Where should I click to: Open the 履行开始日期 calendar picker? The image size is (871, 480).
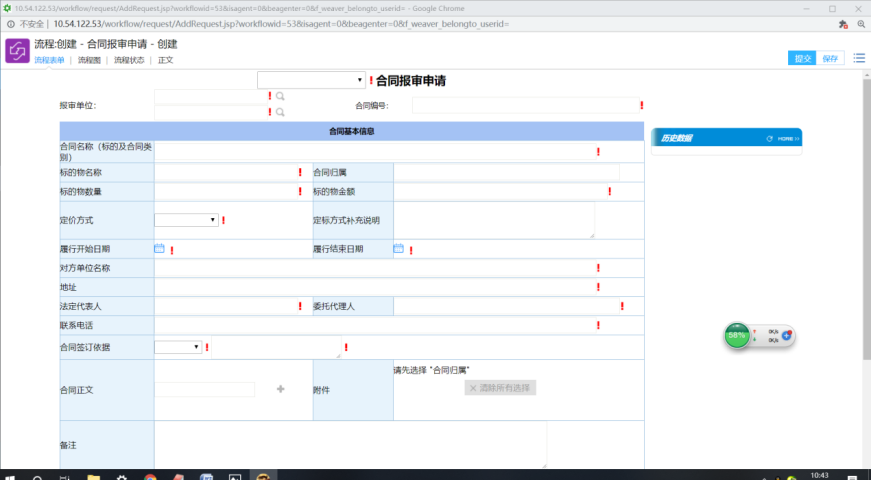point(159,248)
